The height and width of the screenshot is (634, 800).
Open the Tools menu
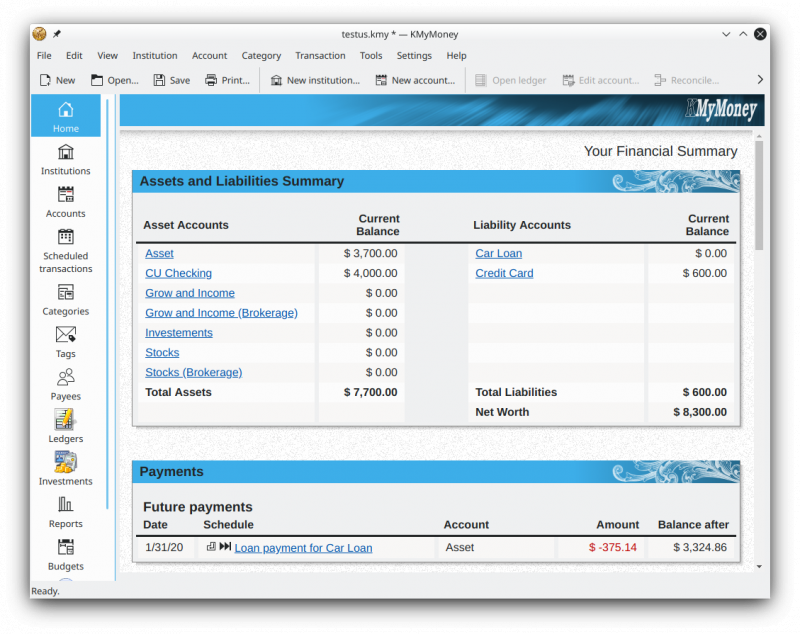click(370, 56)
